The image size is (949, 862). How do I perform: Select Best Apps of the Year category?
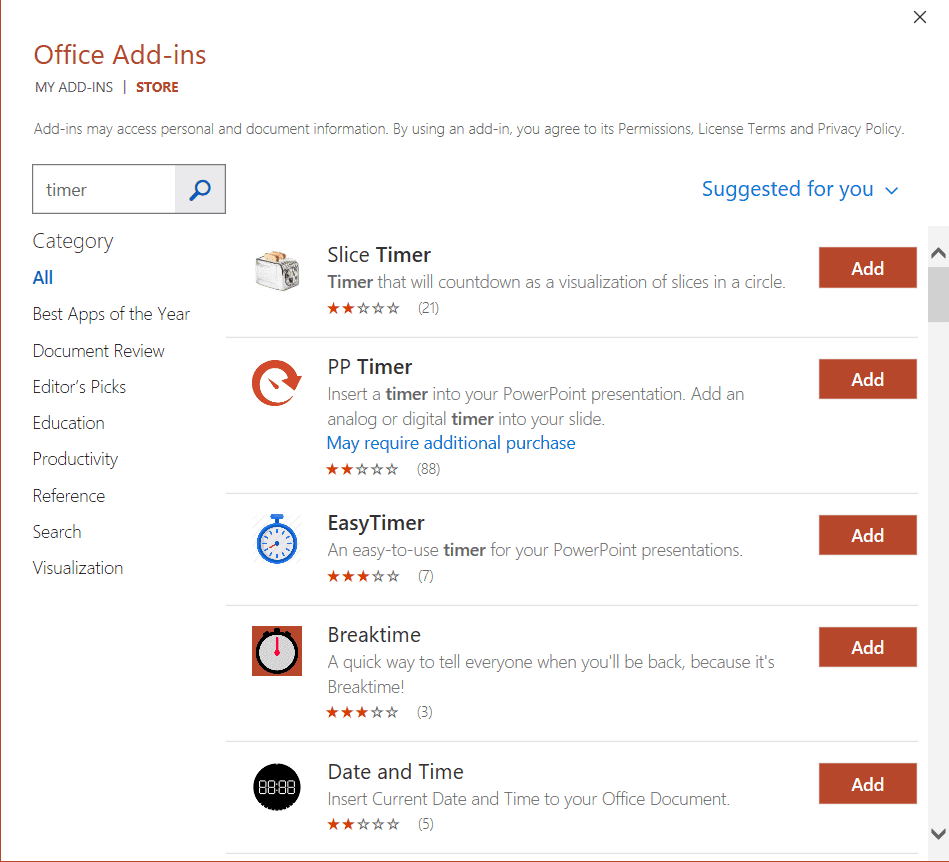(111, 314)
